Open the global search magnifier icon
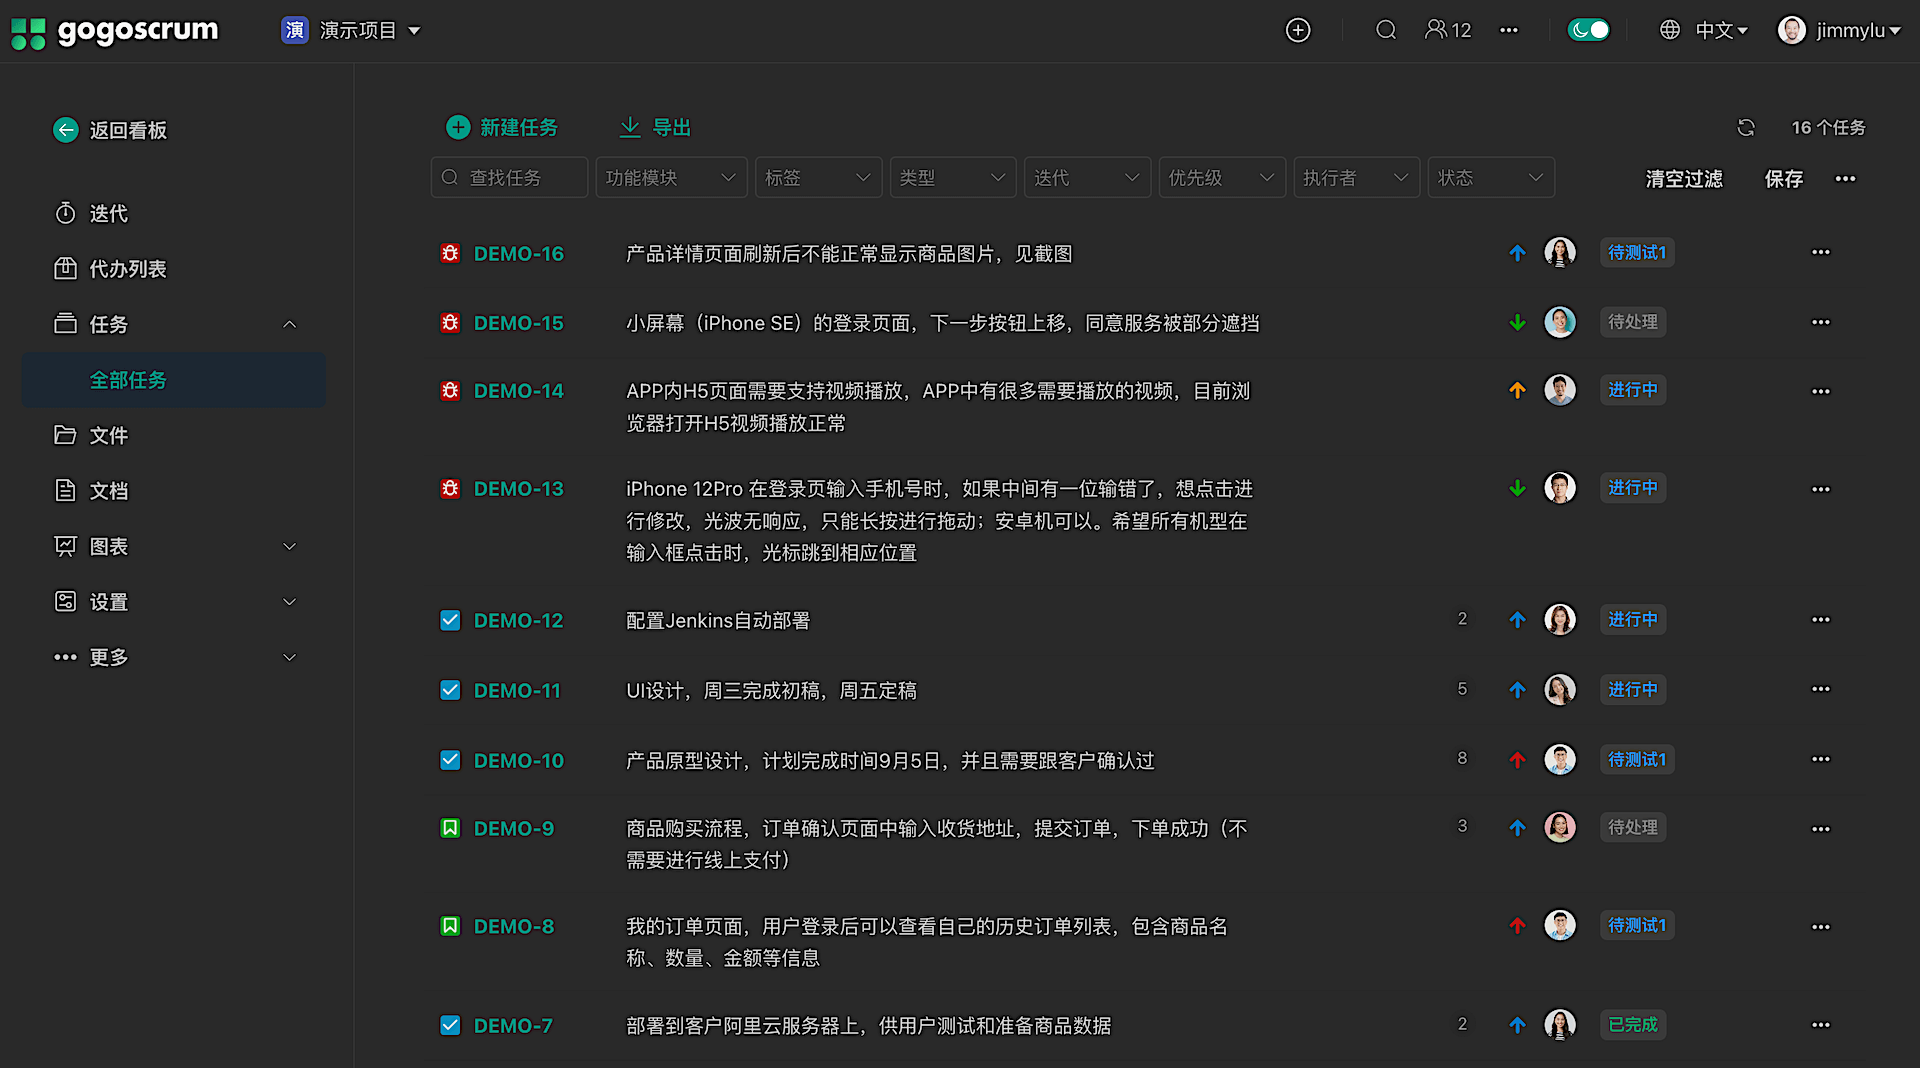 tap(1385, 30)
